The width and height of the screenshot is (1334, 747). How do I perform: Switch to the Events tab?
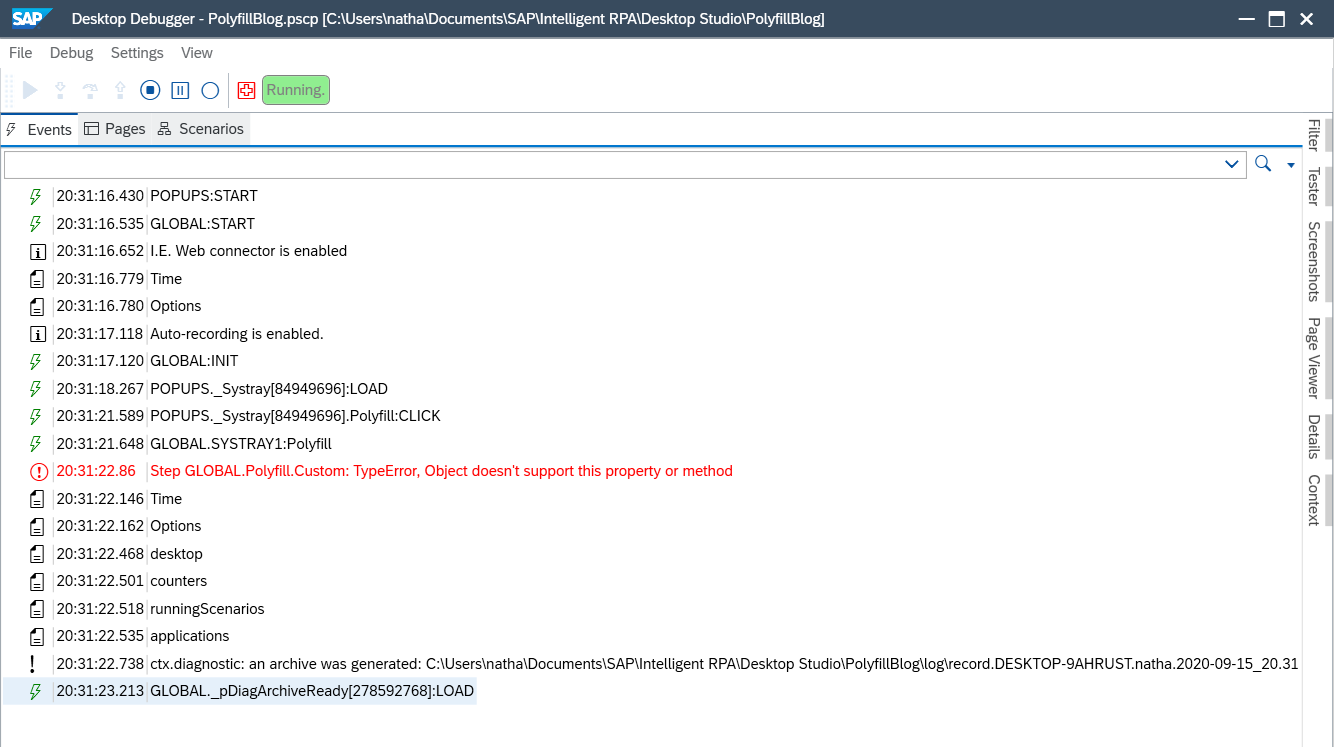pyautogui.click(x=39, y=130)
